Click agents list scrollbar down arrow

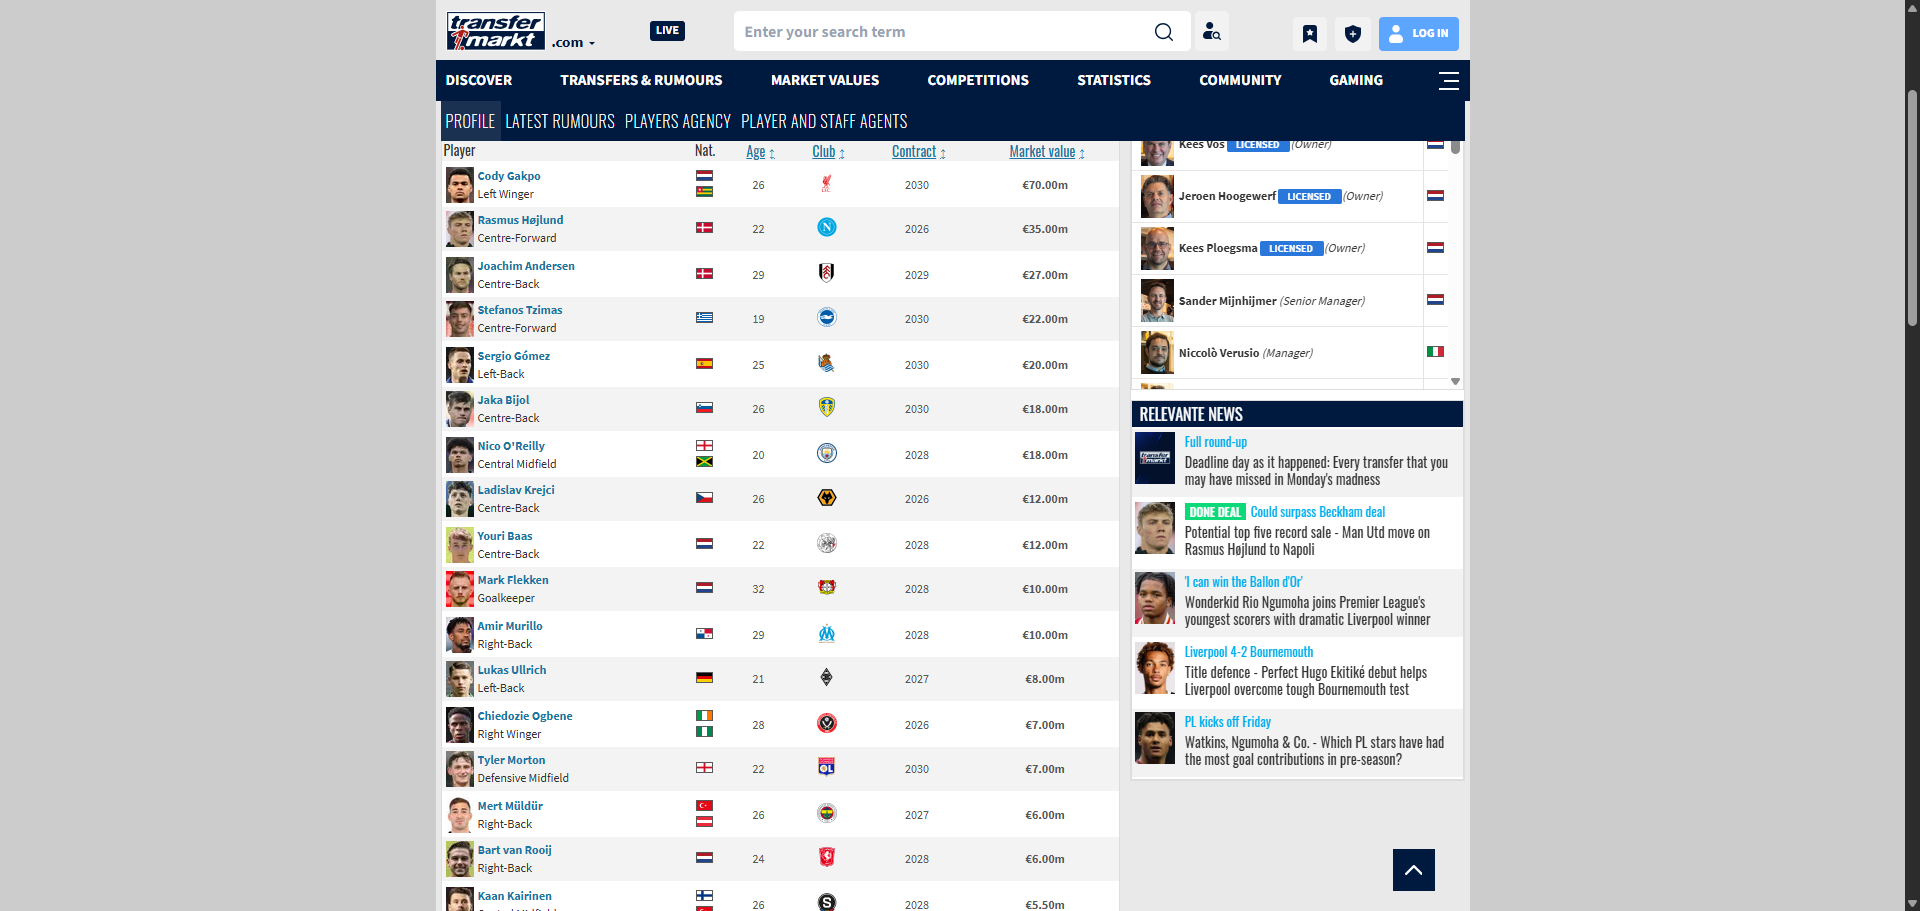click(x=1455, y=381)
